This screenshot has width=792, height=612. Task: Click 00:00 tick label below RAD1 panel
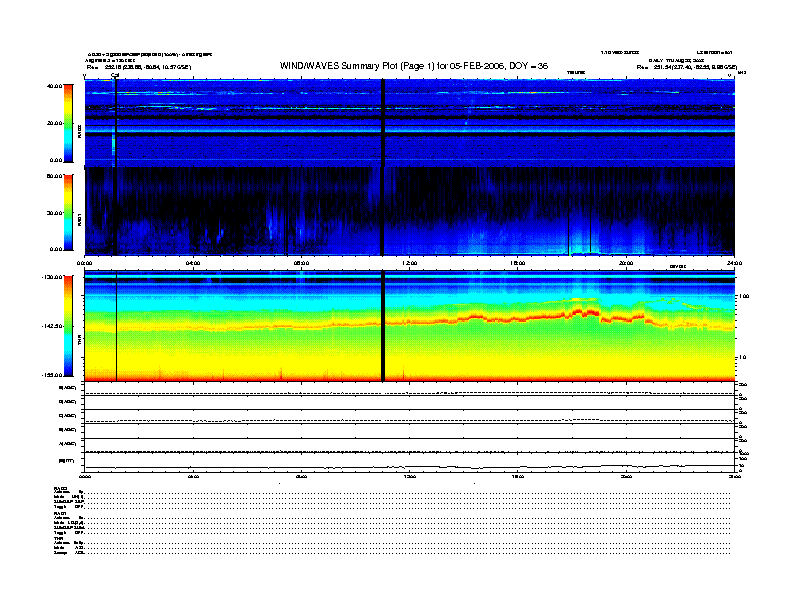pos(84,263)
